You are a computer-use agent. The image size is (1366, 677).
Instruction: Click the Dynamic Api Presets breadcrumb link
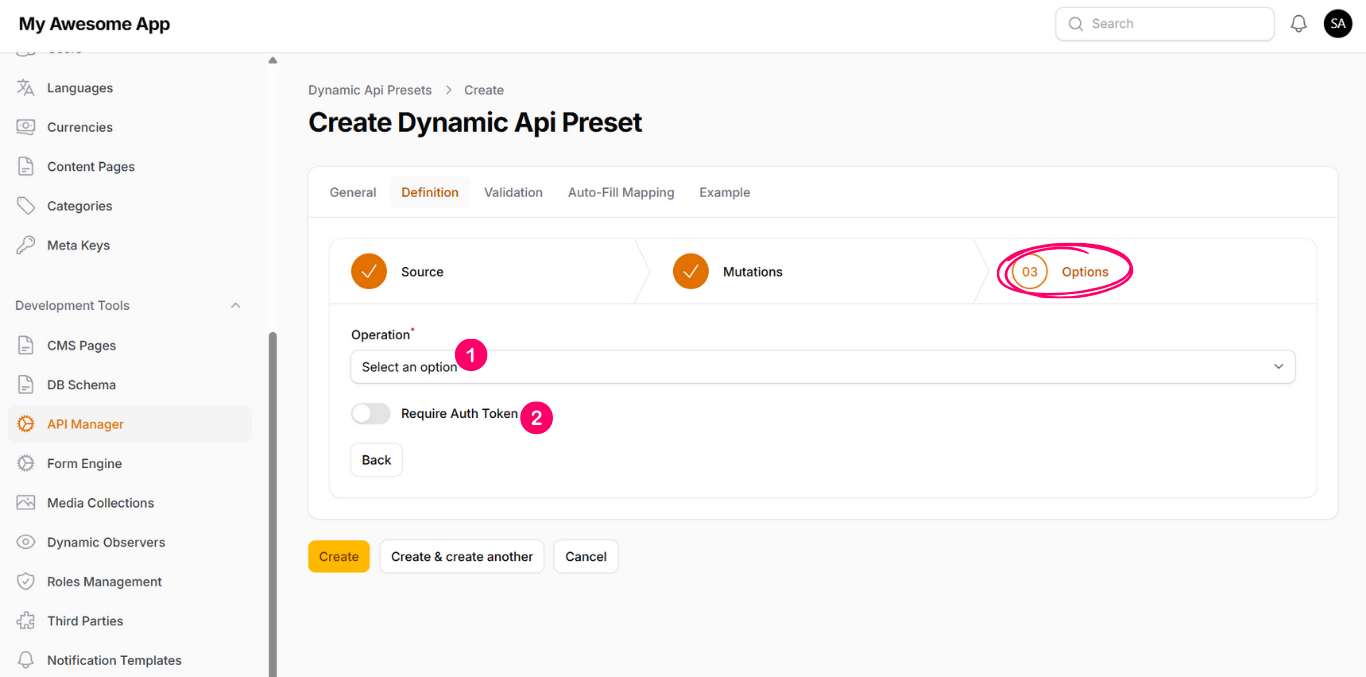(370, 90)
